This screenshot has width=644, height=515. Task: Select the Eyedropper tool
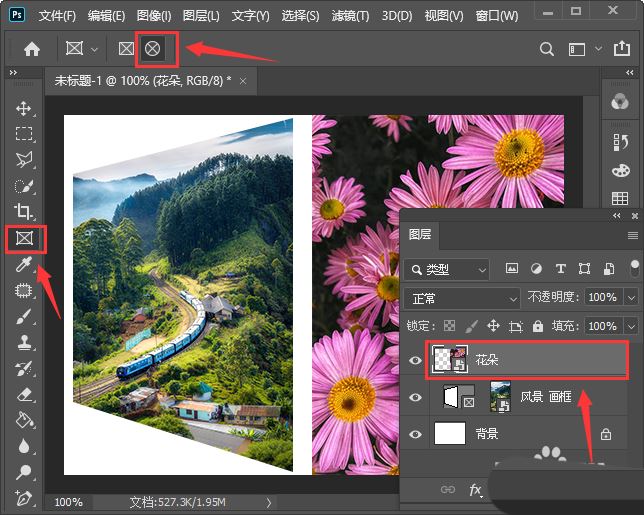[23, 264]
